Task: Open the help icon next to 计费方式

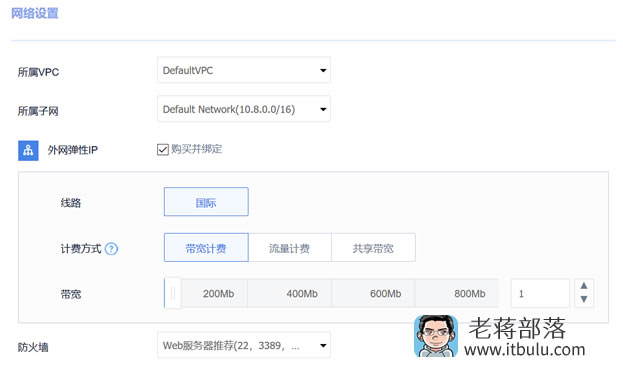Action: tap(111, 249)
